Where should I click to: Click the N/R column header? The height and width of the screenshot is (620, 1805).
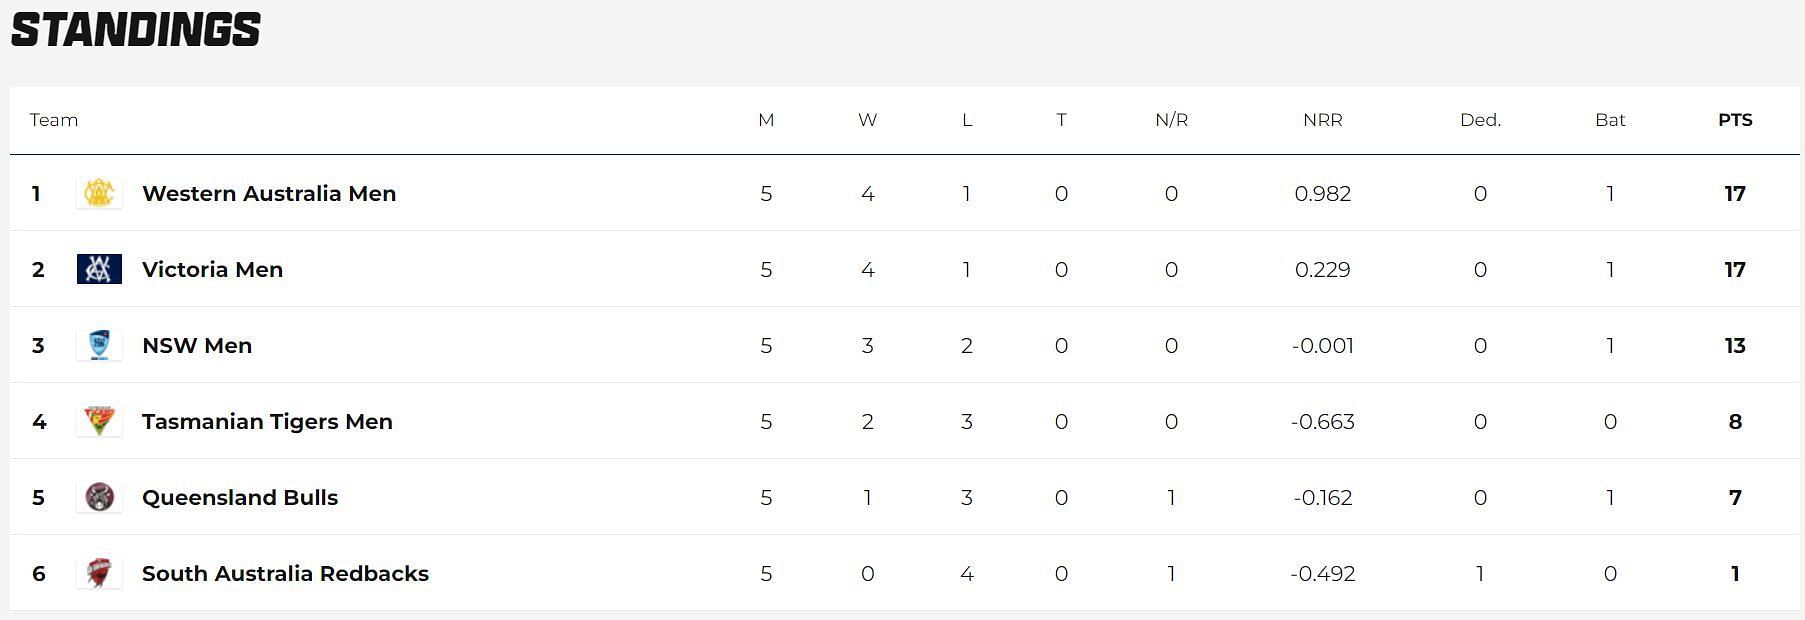click(x=1171, y=120)
